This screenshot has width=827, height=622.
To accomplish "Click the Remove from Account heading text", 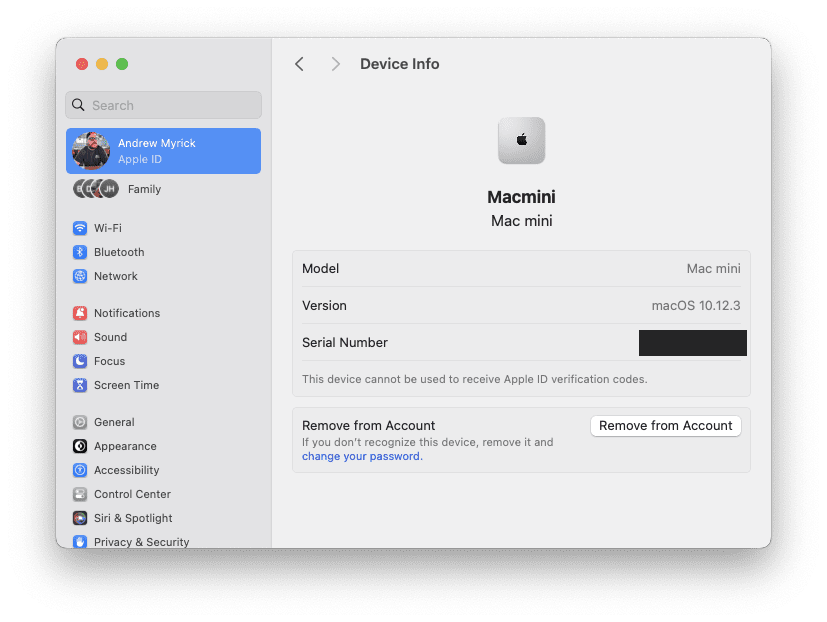I will (x=369, y=426).
